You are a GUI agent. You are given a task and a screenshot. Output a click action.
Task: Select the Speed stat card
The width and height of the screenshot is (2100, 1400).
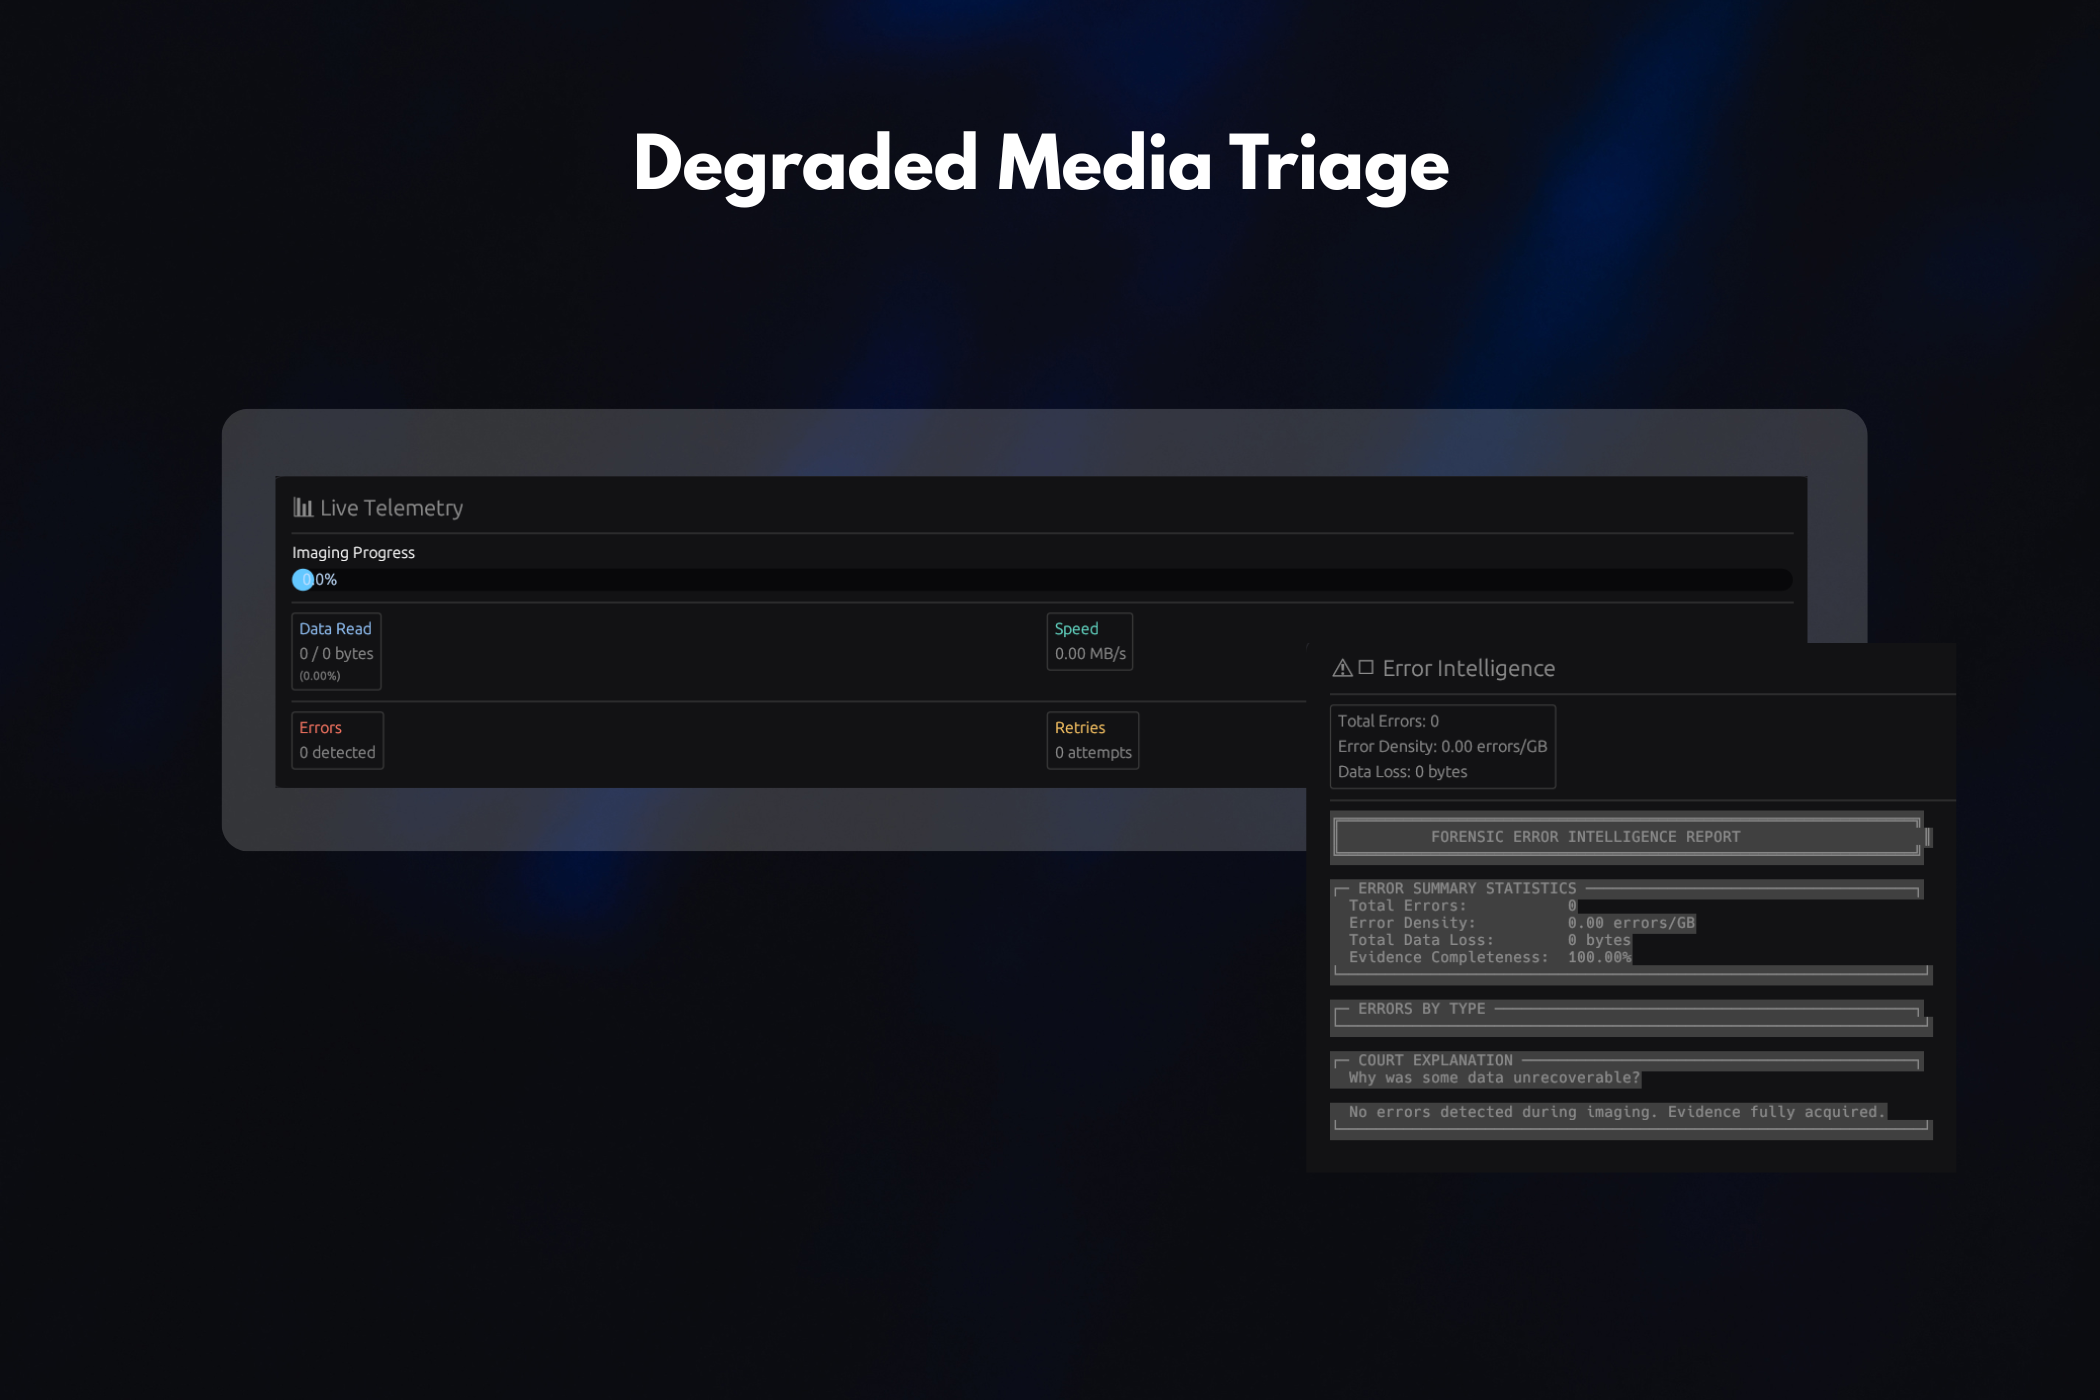pyautogui.click(x=1089, y=641)
